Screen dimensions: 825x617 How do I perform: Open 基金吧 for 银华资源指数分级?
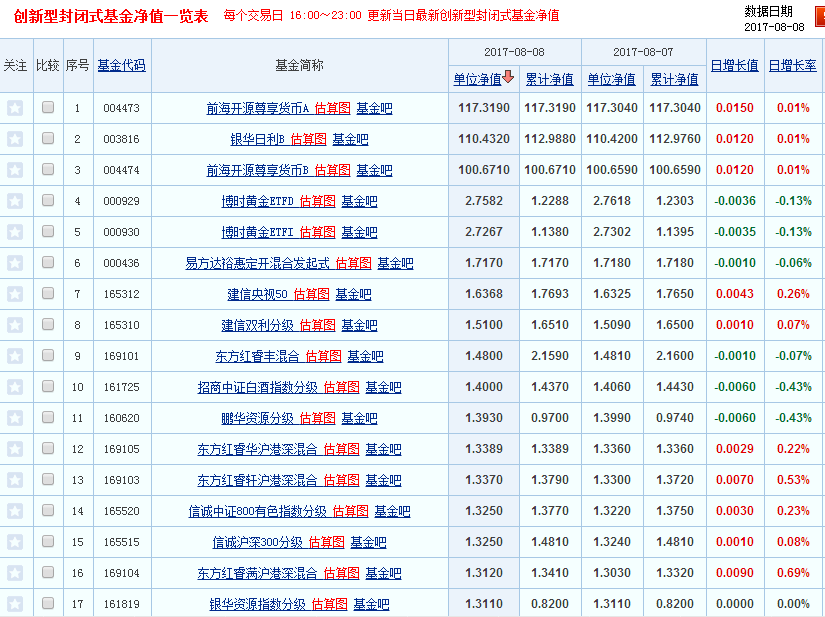(x=371, y=604)
